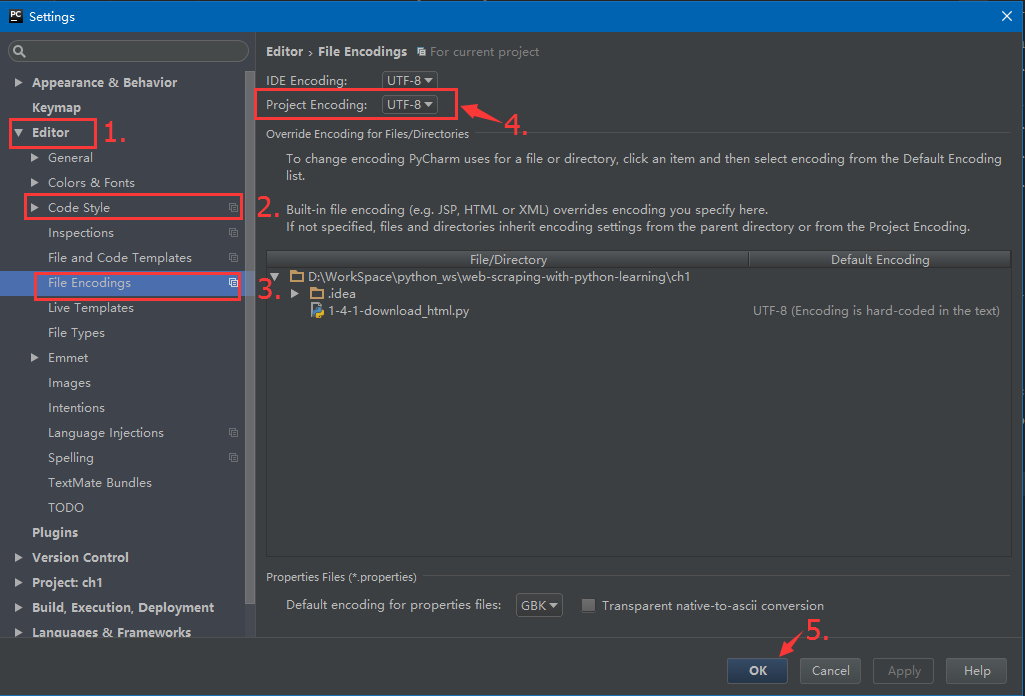Expand Colors & Fonts arrow
The image size is (1025, 696).
(x=35, y=182)
